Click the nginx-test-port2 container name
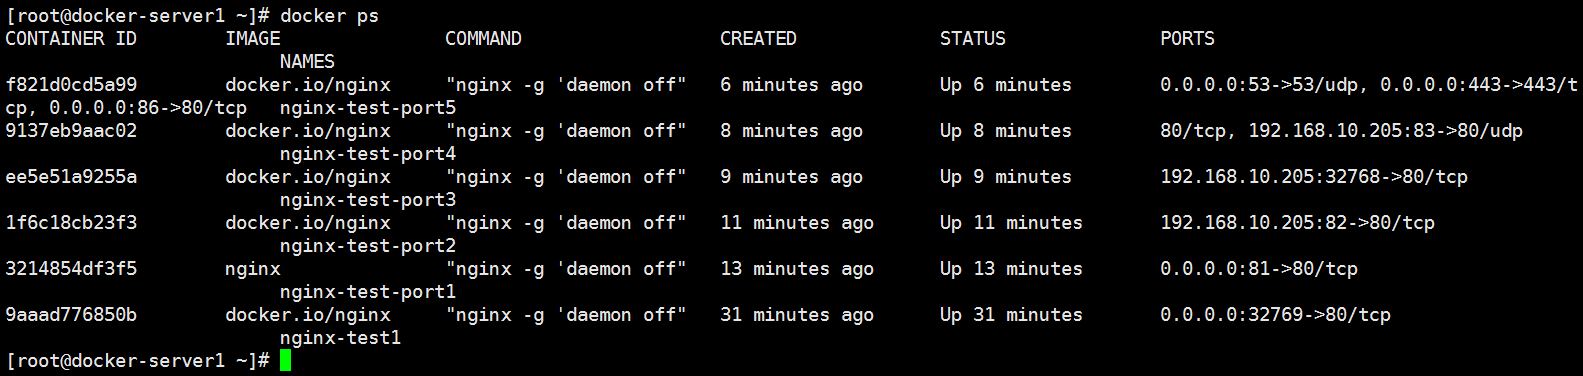The width and height of the screenshot is (1583, 376). (x=368, y=246)
